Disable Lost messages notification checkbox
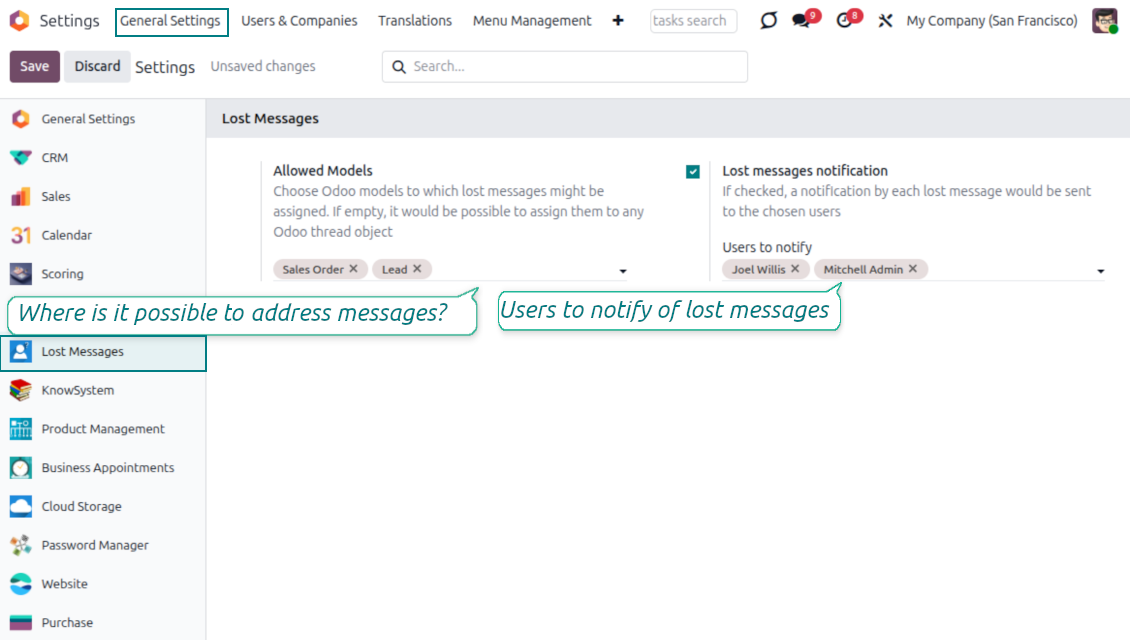 point(693,172)
